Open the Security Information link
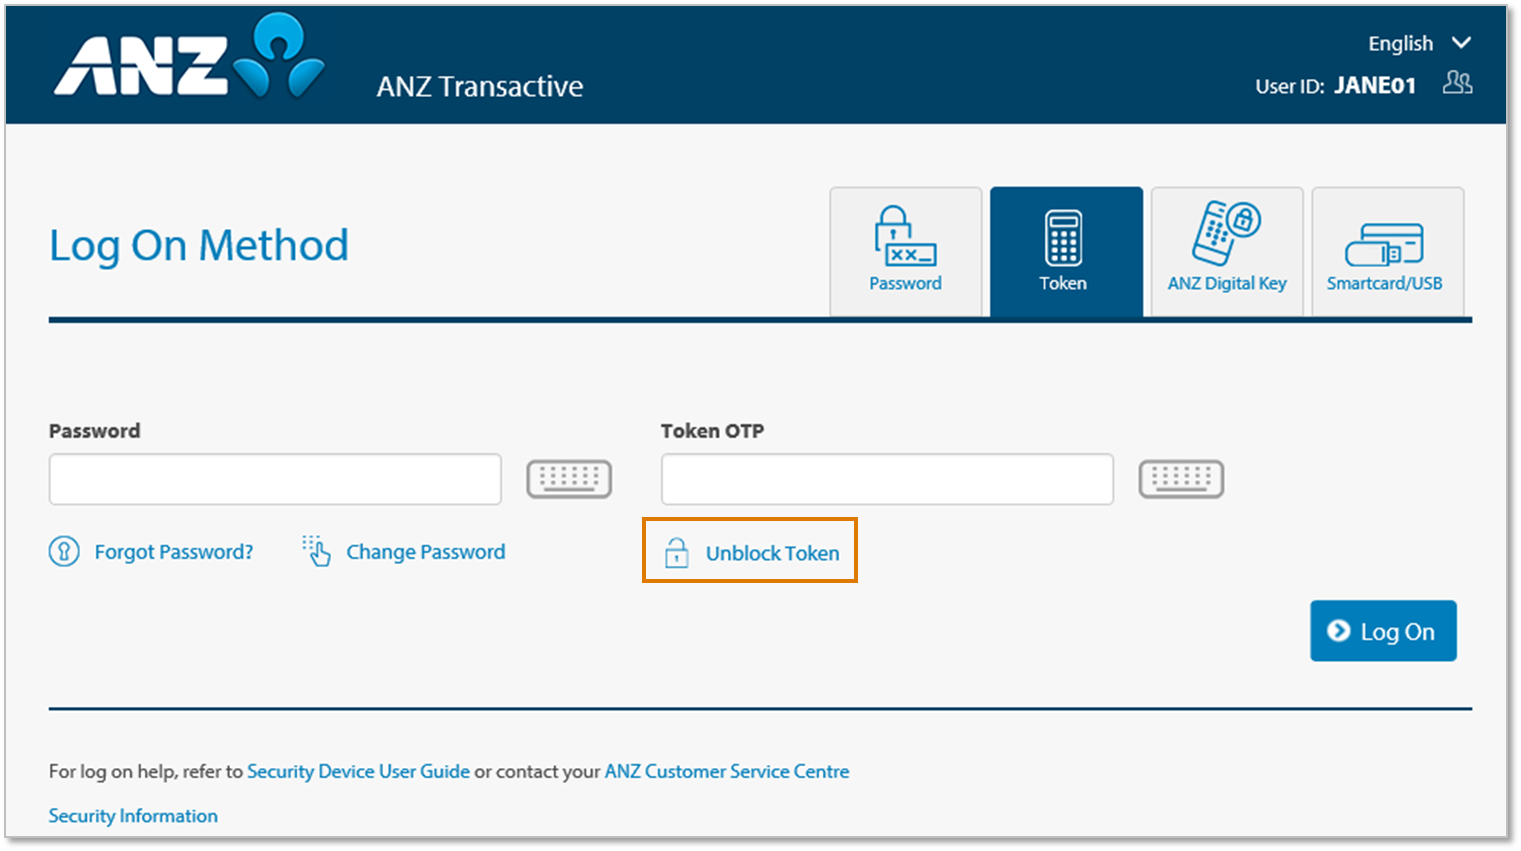The width and height of the screenshot is (1521, 851). point(133,816)
